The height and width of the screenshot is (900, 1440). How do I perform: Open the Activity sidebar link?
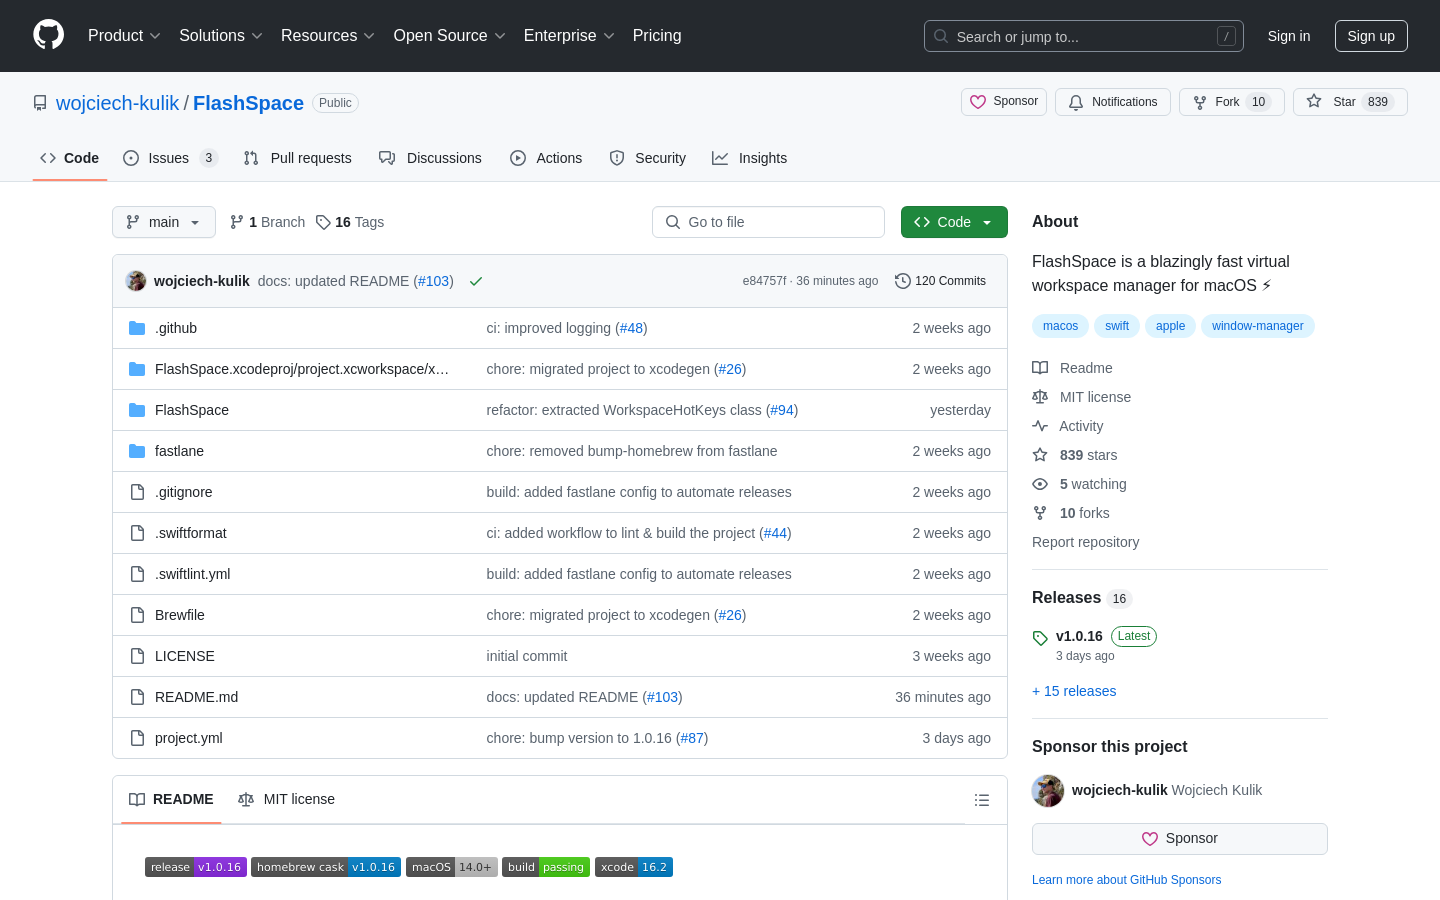click(1068, 426)
